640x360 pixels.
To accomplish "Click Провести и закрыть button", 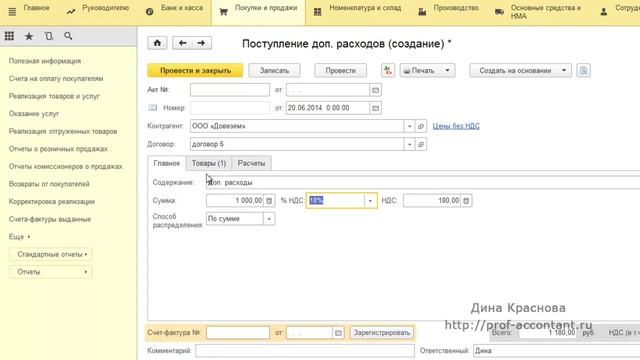I will tap(195, 70).
